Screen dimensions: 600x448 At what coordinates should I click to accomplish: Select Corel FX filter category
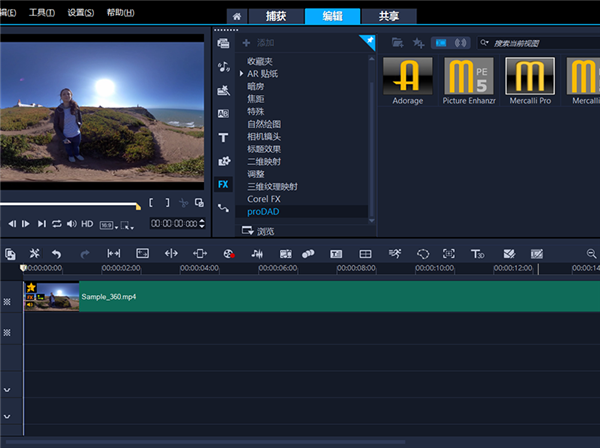point(264,199)
